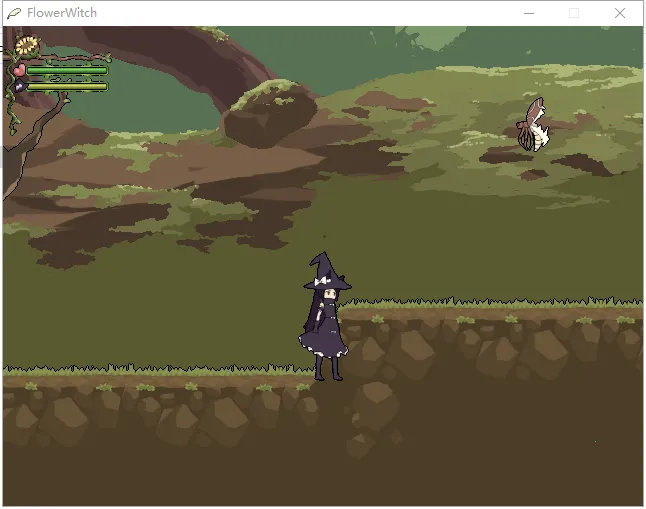The width and height of the screenshot is (646, 509).
Task: Click the large rock below the witch's feet
Action: pos(374,403)
